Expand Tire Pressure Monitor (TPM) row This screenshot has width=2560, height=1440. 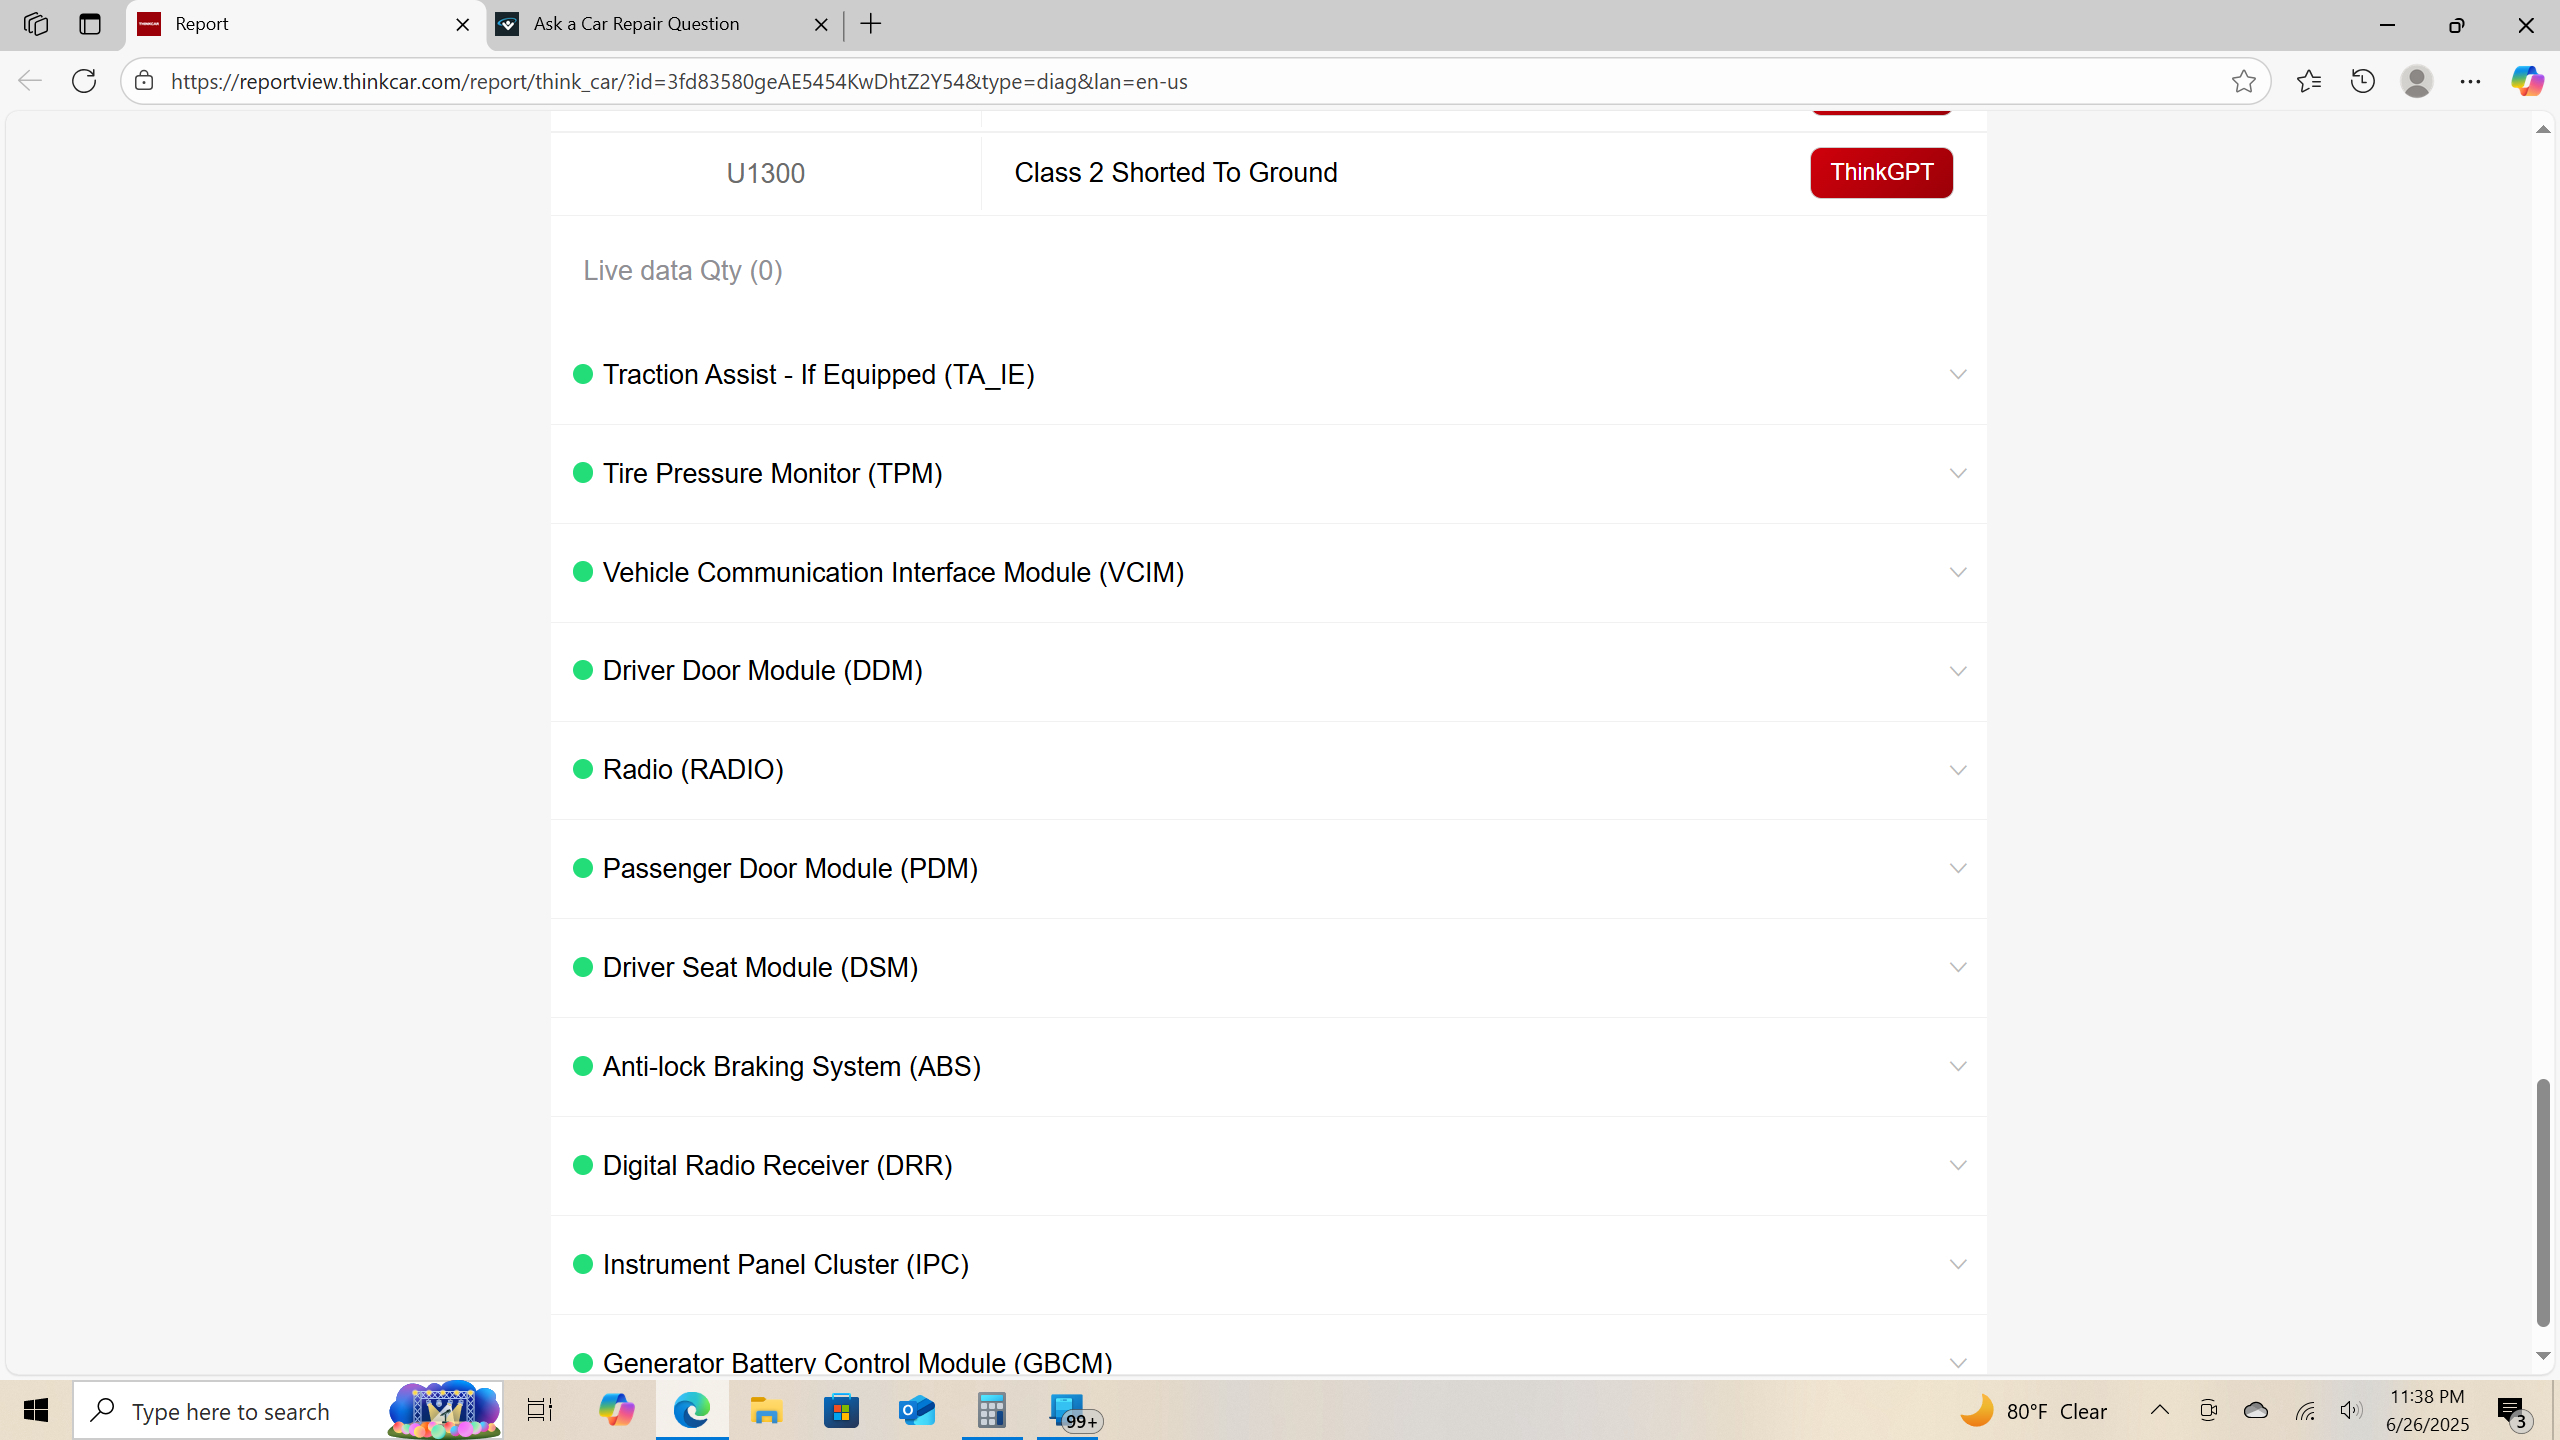[x=1957, y=473]
